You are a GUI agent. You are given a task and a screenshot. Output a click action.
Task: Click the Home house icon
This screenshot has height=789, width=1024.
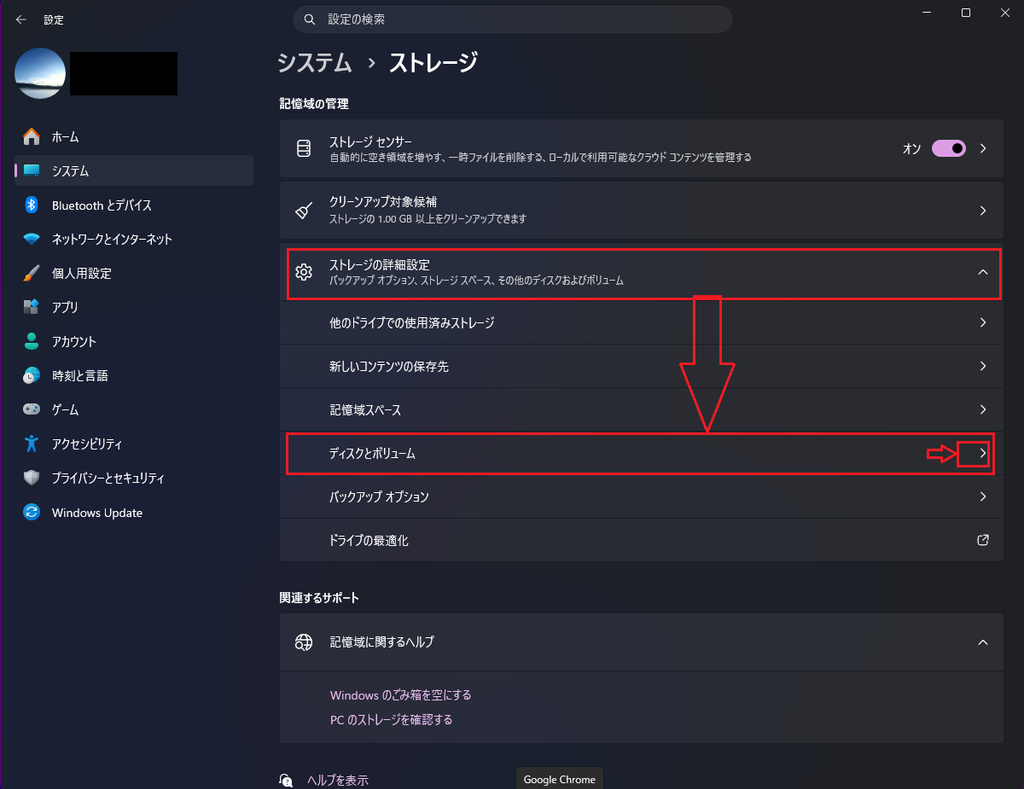tap(31, 137)
